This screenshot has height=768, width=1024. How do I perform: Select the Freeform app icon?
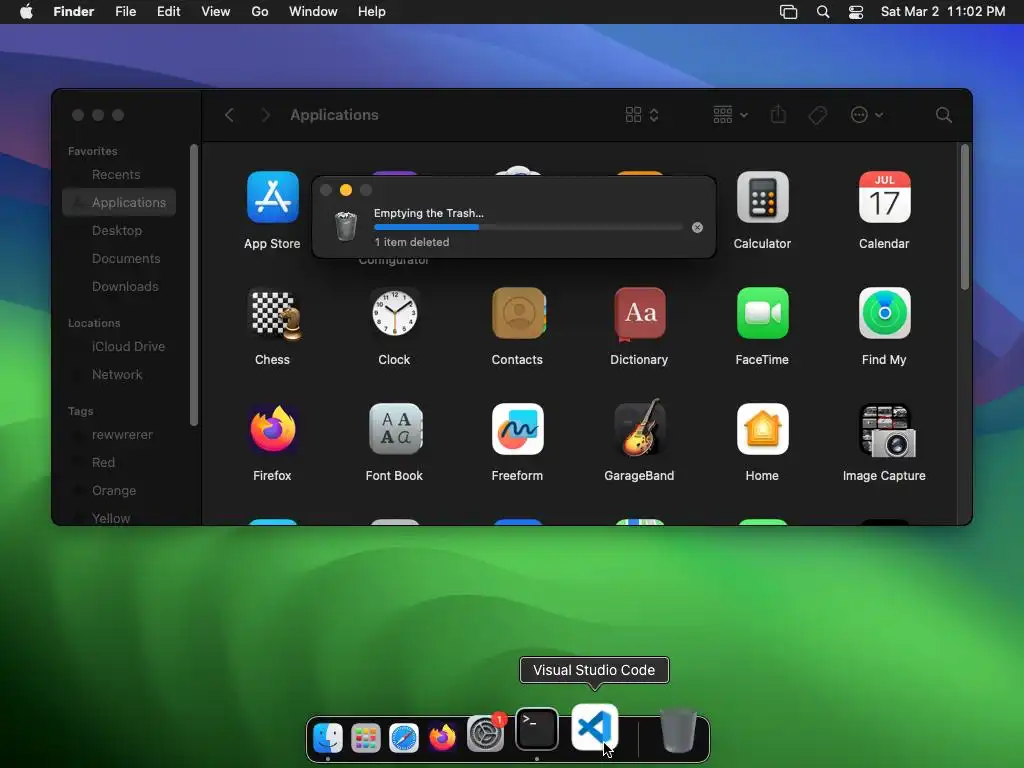tap(517, 429)
